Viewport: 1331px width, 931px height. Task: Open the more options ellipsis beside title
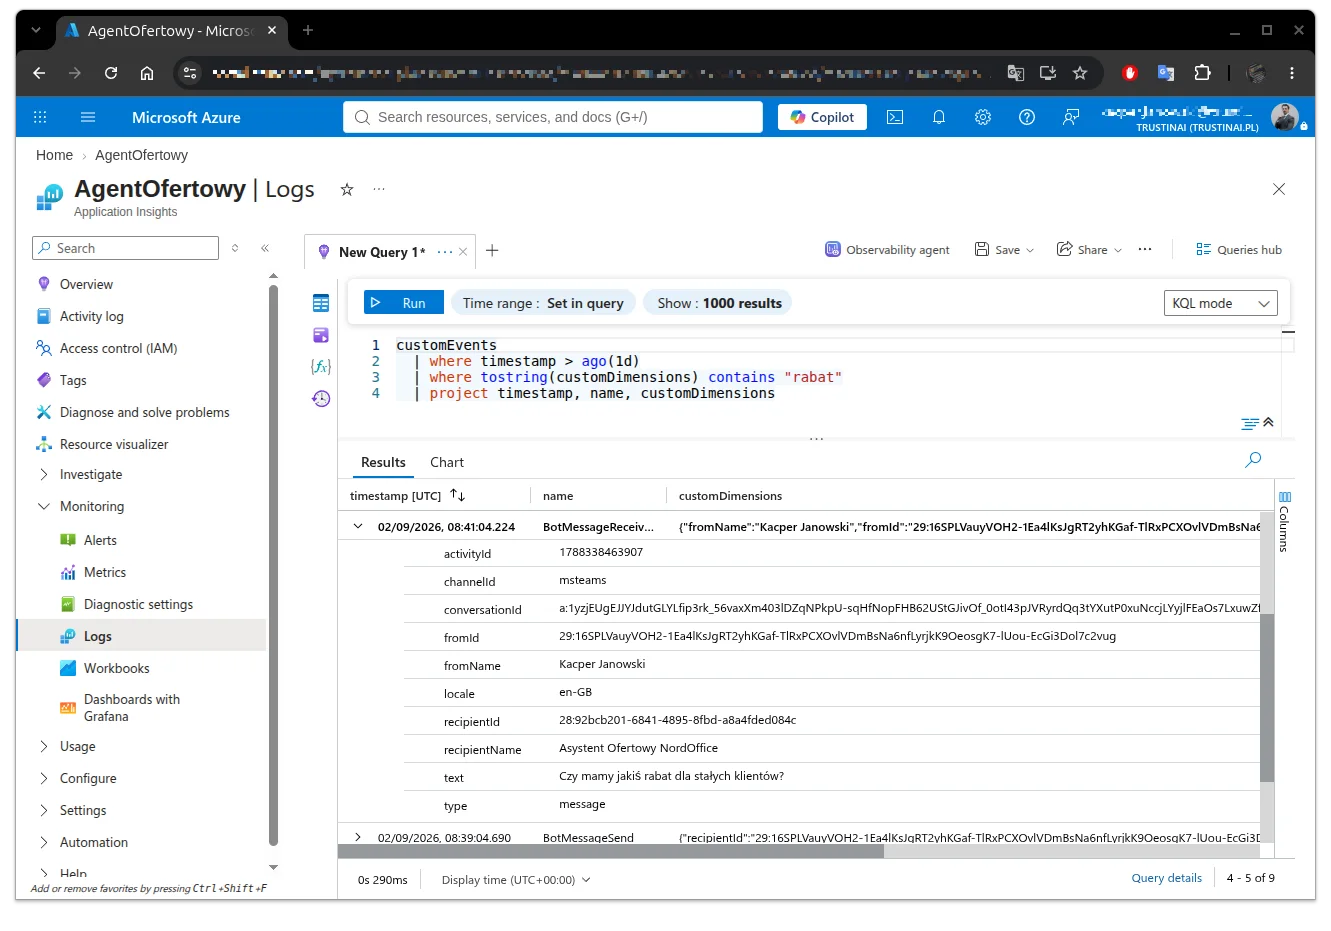[379, 189]
